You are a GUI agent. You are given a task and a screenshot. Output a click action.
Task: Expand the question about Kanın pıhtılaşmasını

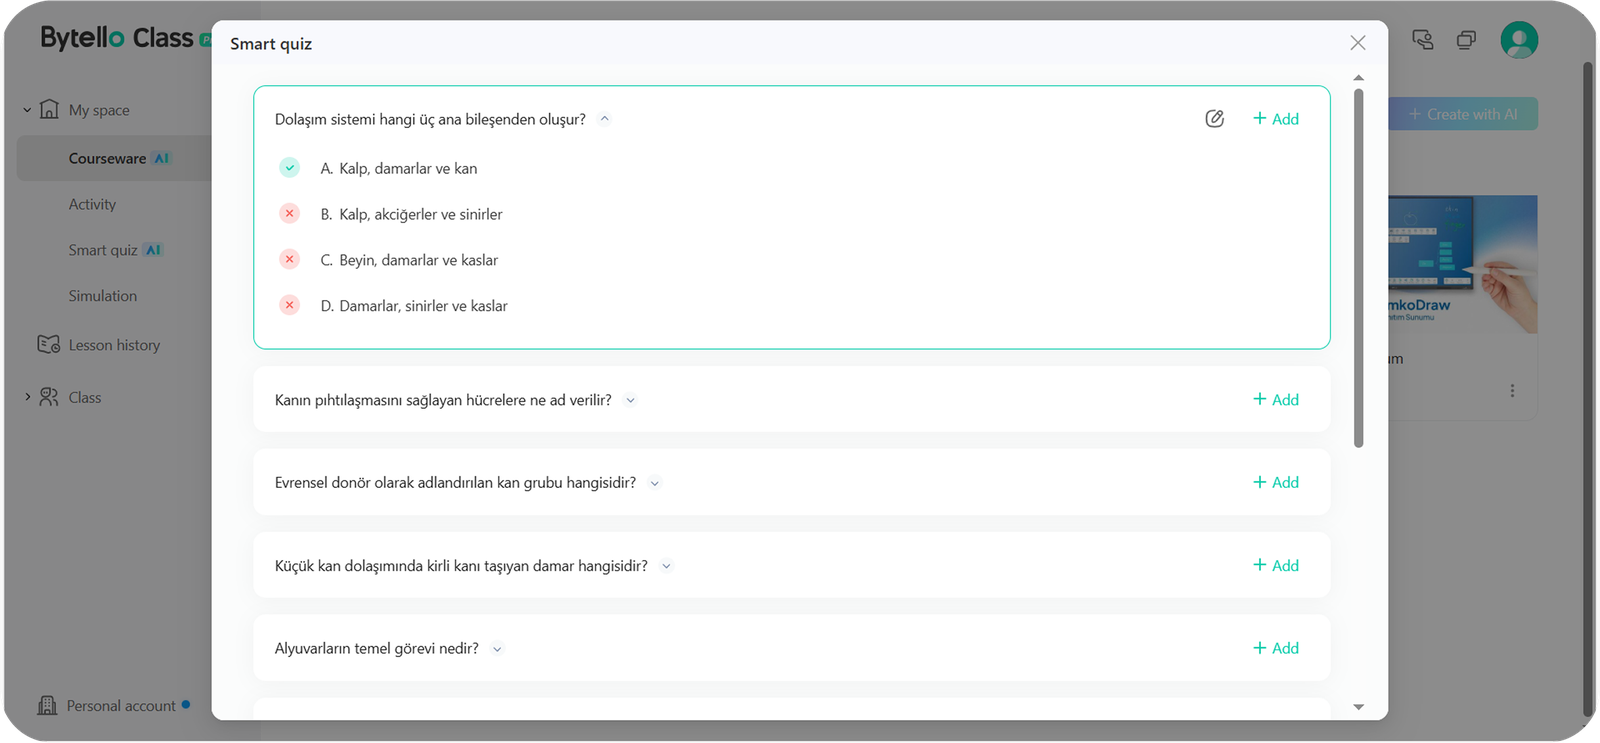coord(630,400)
